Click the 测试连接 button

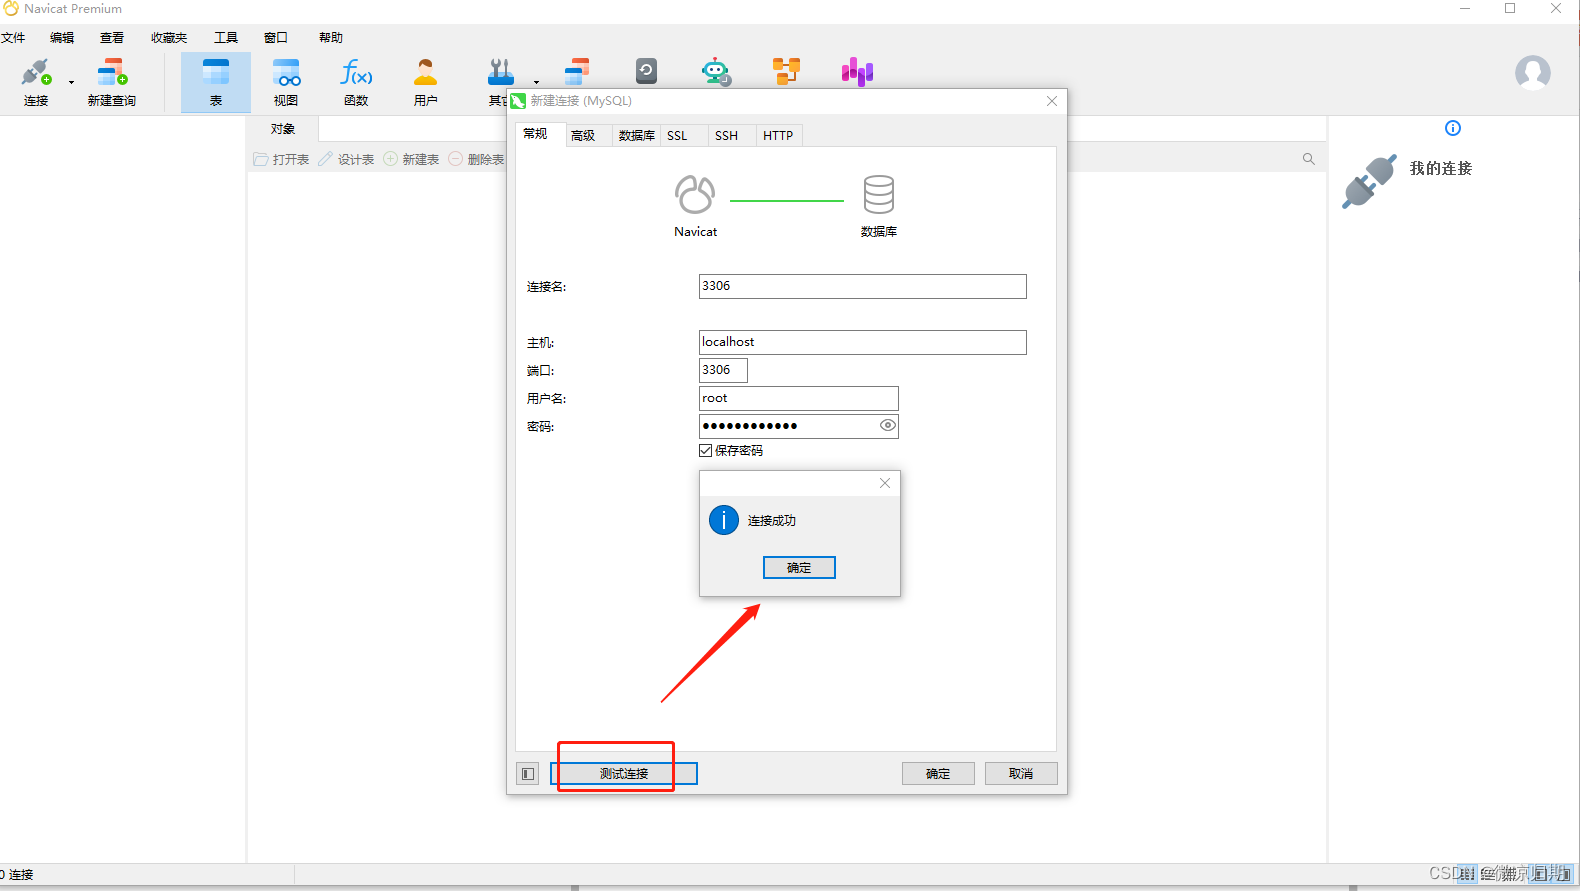point(624,773)
